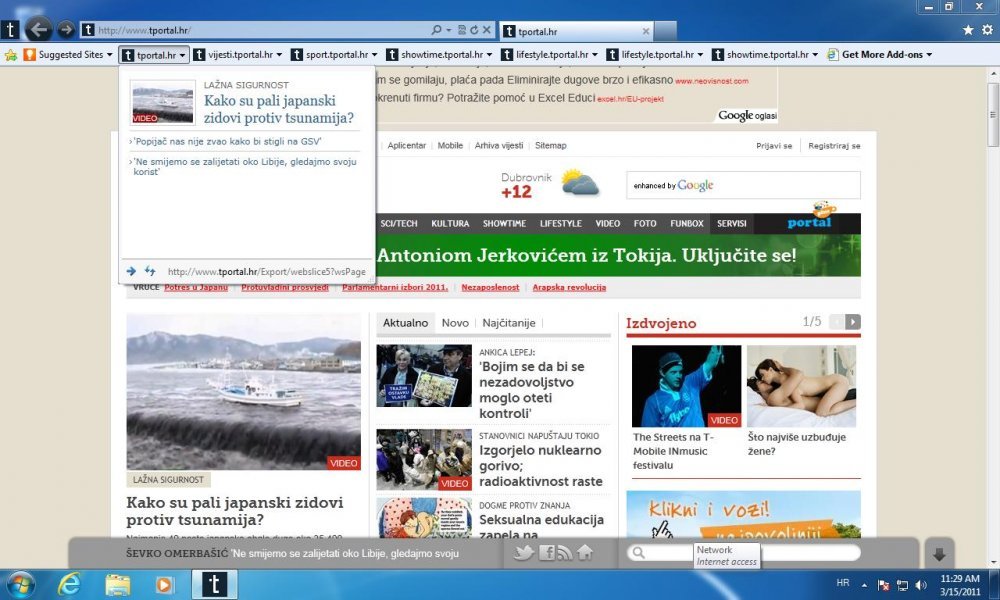Open the address bar autocomplete dropdown arrow
Viewport: 1000px width, 600px height.
point(449,30)
